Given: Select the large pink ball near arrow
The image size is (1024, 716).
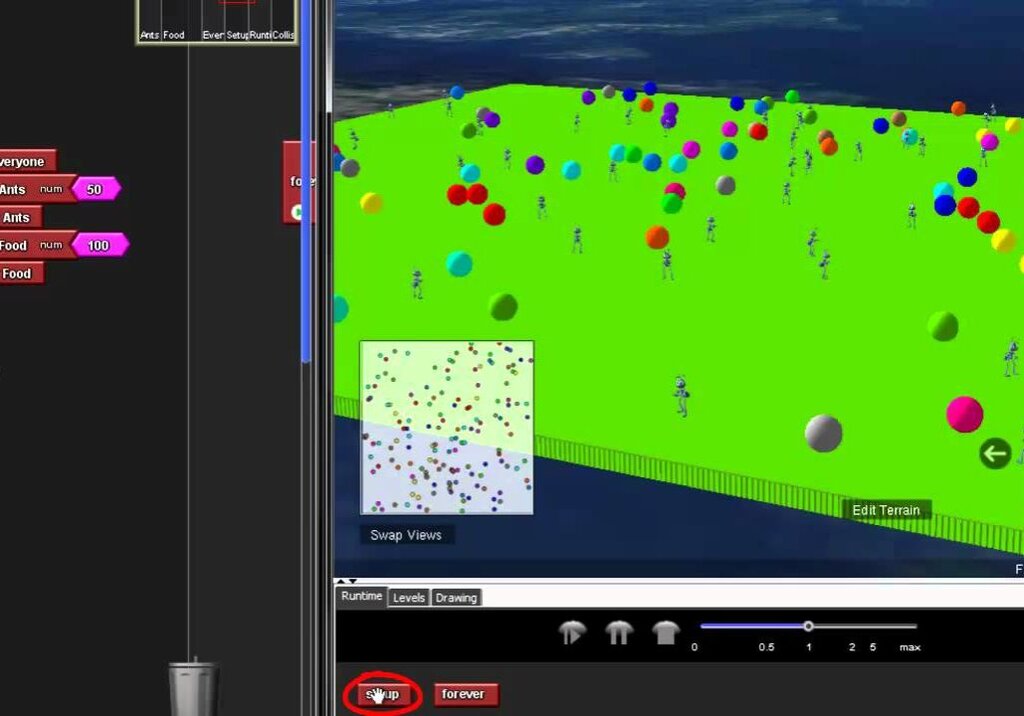Looking at the screenshot, I should pyautogui.click(x=965, y=414).
